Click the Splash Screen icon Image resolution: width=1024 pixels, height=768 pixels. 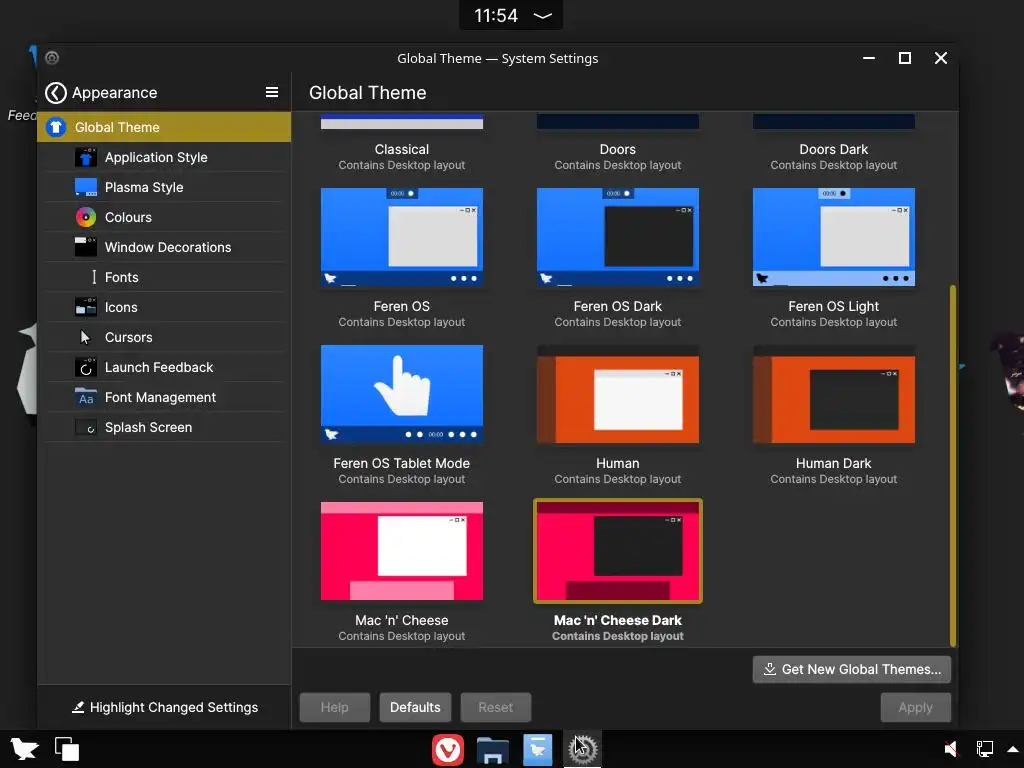(86, 428)
